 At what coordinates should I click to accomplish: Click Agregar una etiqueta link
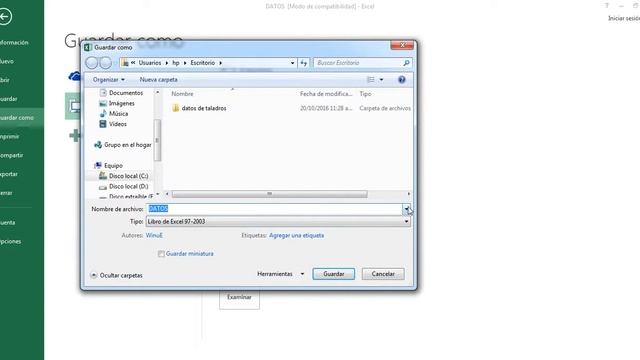click(x=296, y=236)
